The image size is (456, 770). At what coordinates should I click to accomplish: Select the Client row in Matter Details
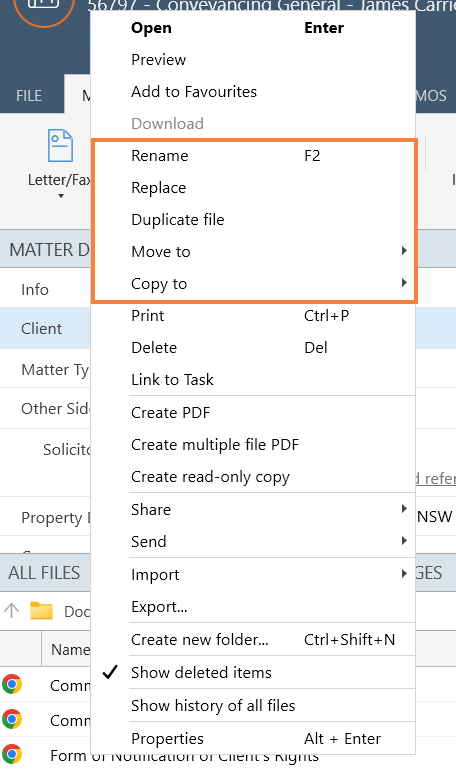[45, 329]
